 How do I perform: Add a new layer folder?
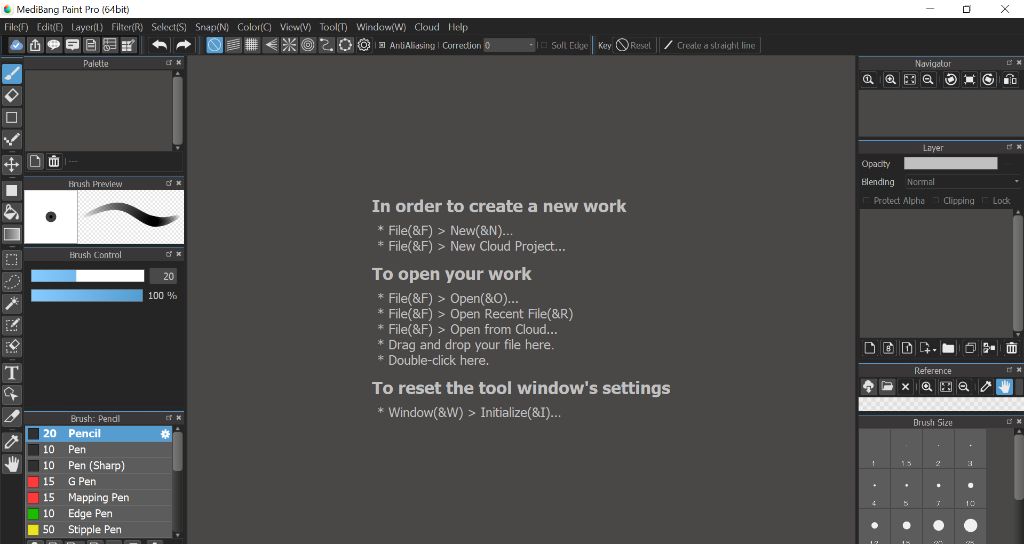pos(948,348)
